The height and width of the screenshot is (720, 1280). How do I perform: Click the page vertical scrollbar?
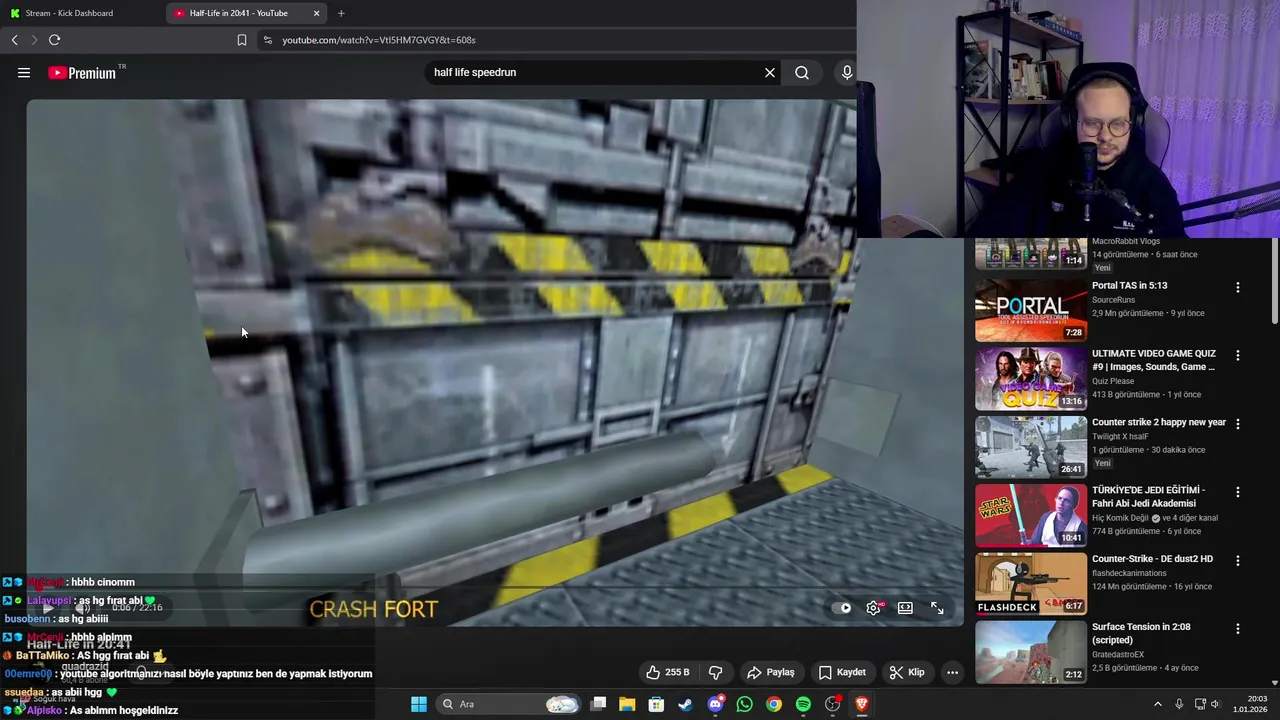1274,282
